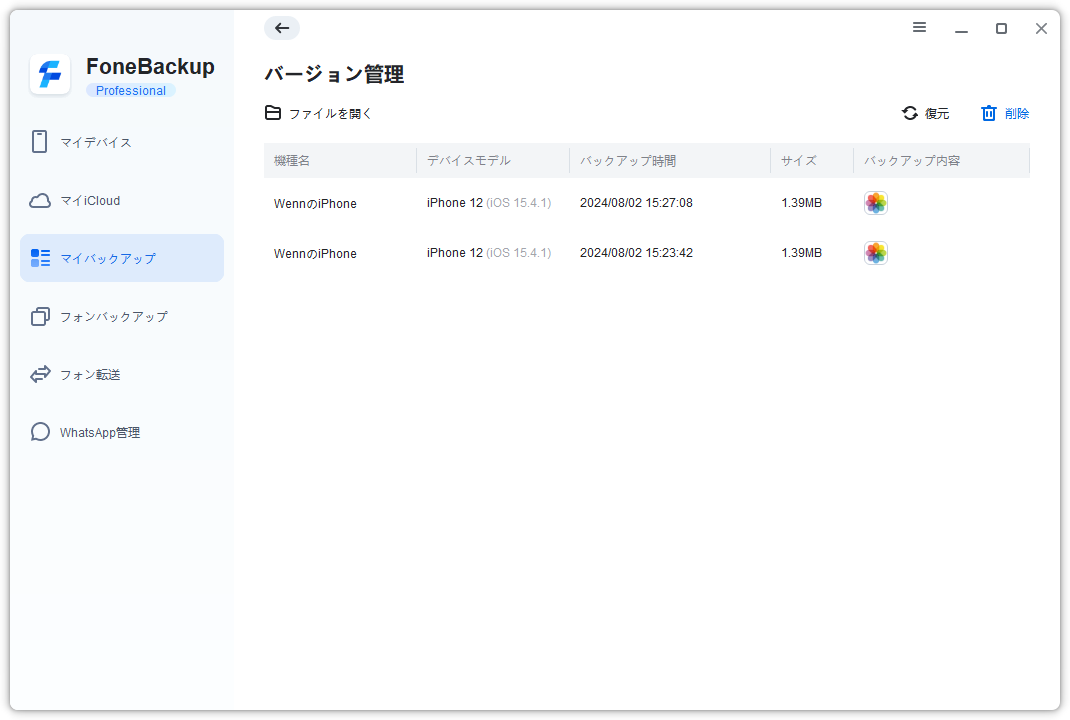Click the FoneBackup title text
The width and height of the screenshot is (1070, 720).
(150, 67)
